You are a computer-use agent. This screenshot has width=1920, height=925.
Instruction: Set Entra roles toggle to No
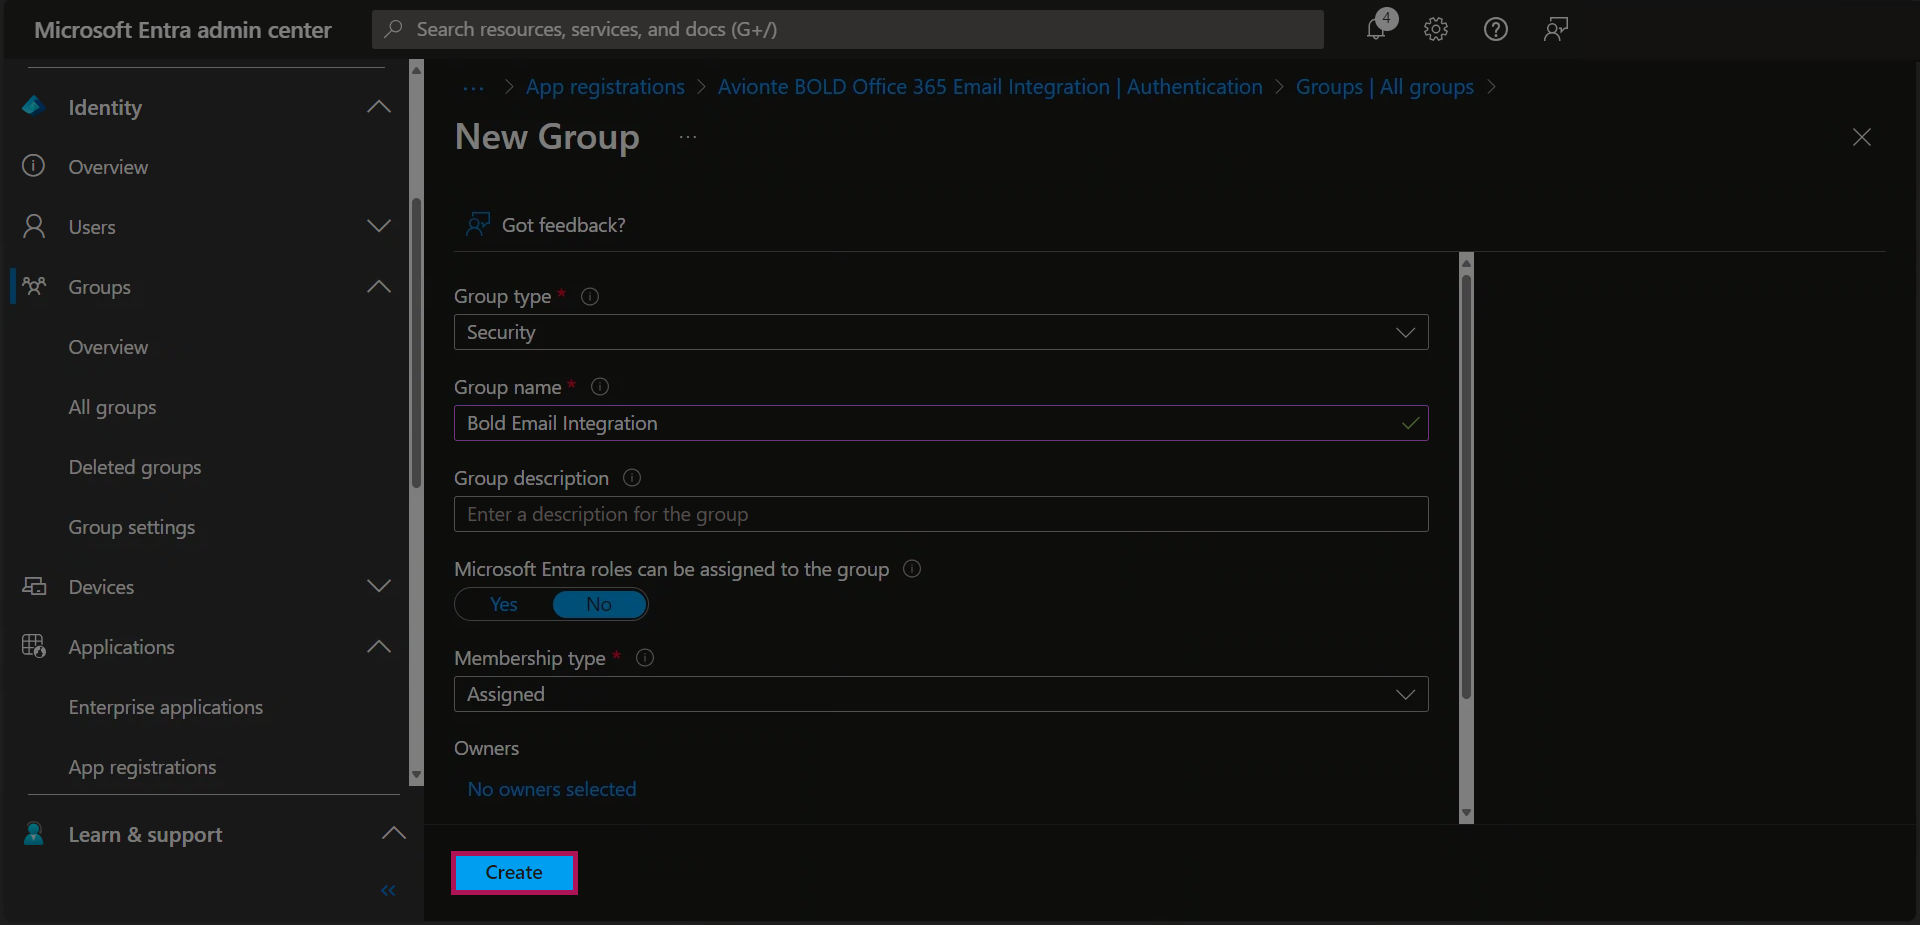(599, 604)
